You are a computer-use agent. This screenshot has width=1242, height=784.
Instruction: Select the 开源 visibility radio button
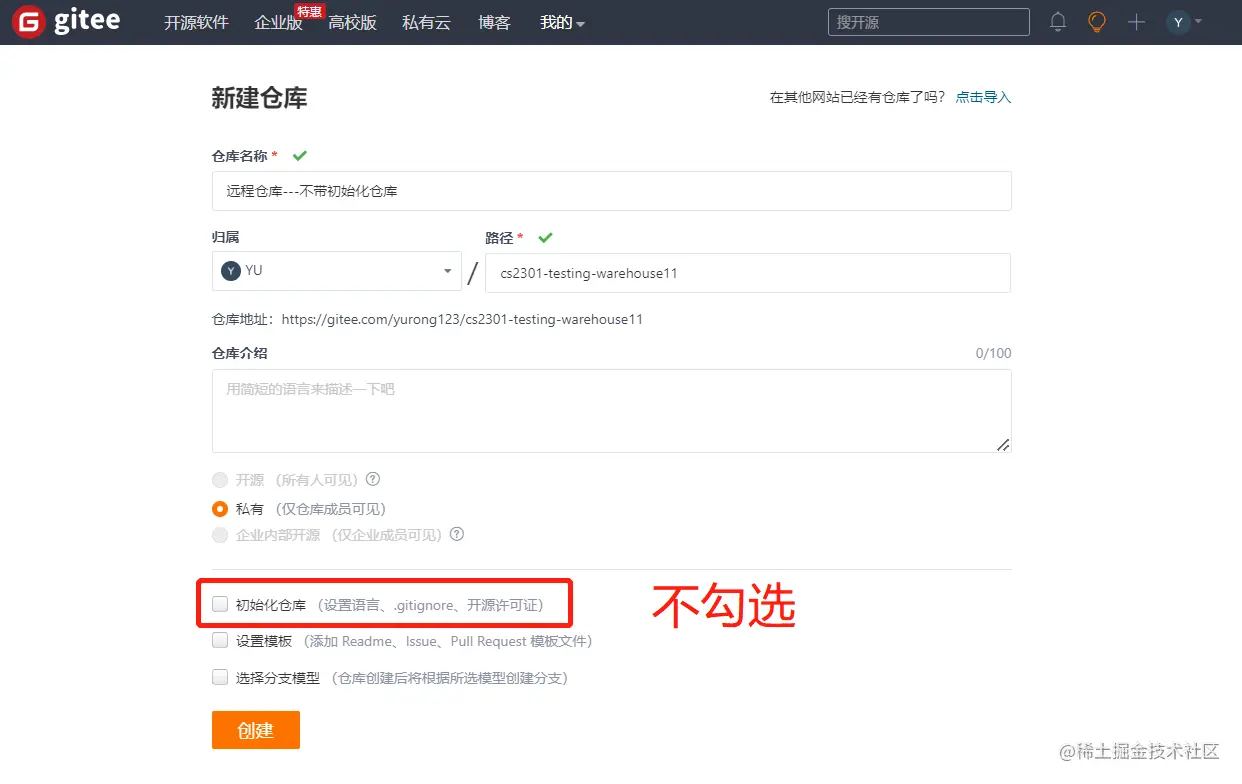(x=219, y=480)
